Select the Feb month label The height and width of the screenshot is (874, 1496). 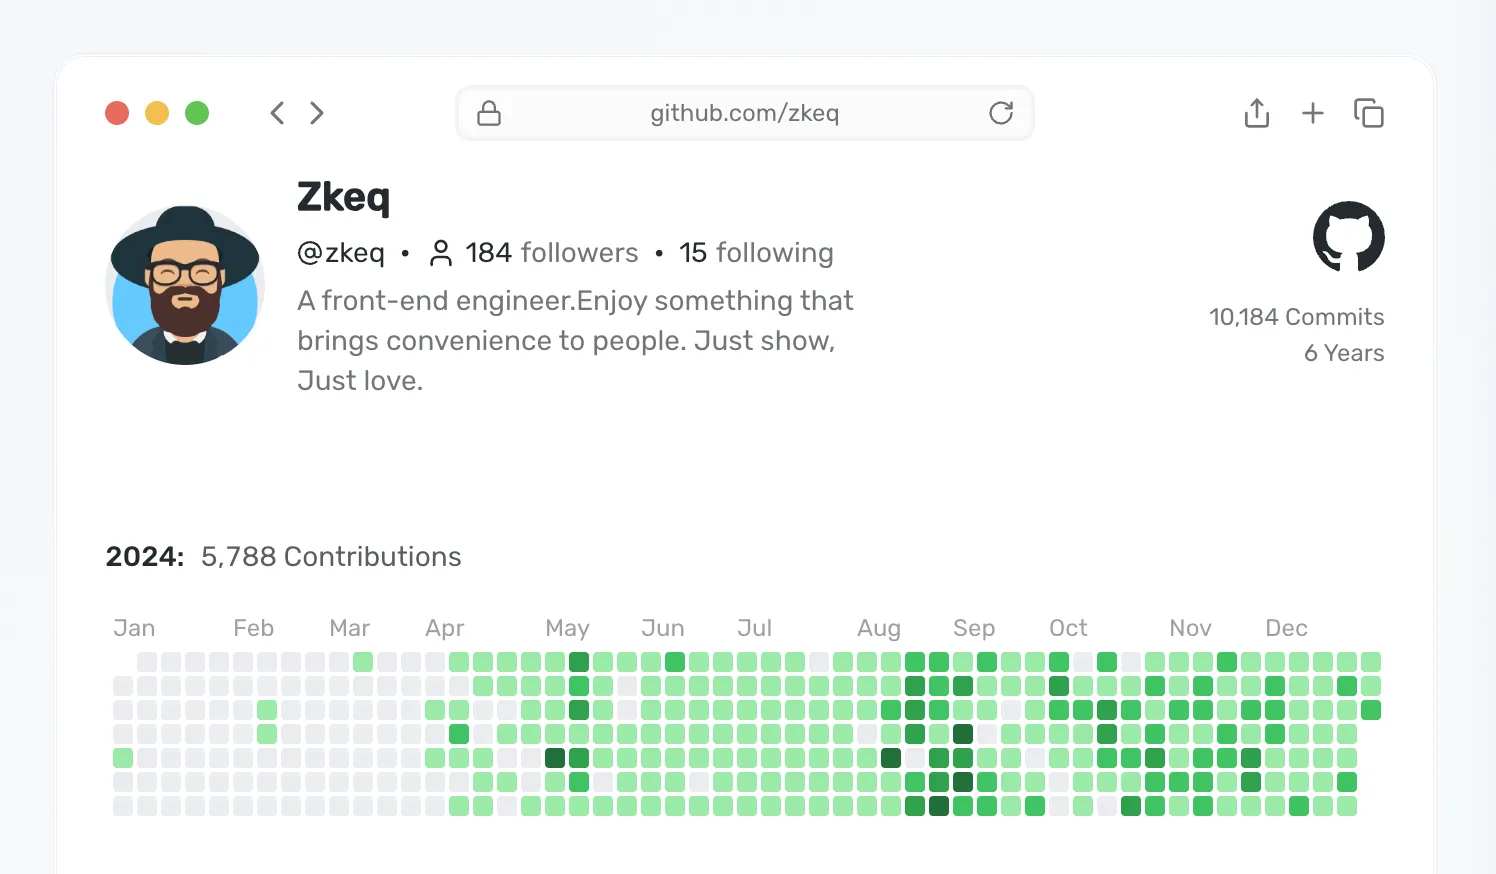click(253, 628)
